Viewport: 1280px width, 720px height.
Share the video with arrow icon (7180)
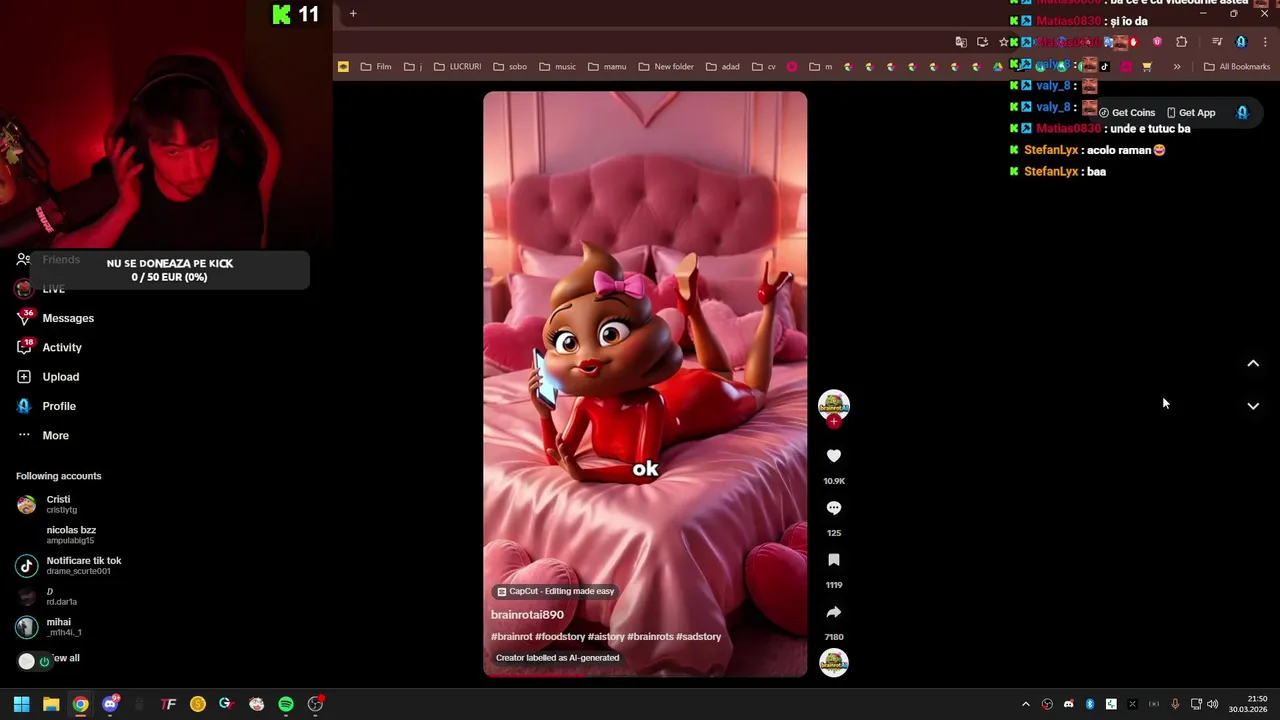[833, 612]
